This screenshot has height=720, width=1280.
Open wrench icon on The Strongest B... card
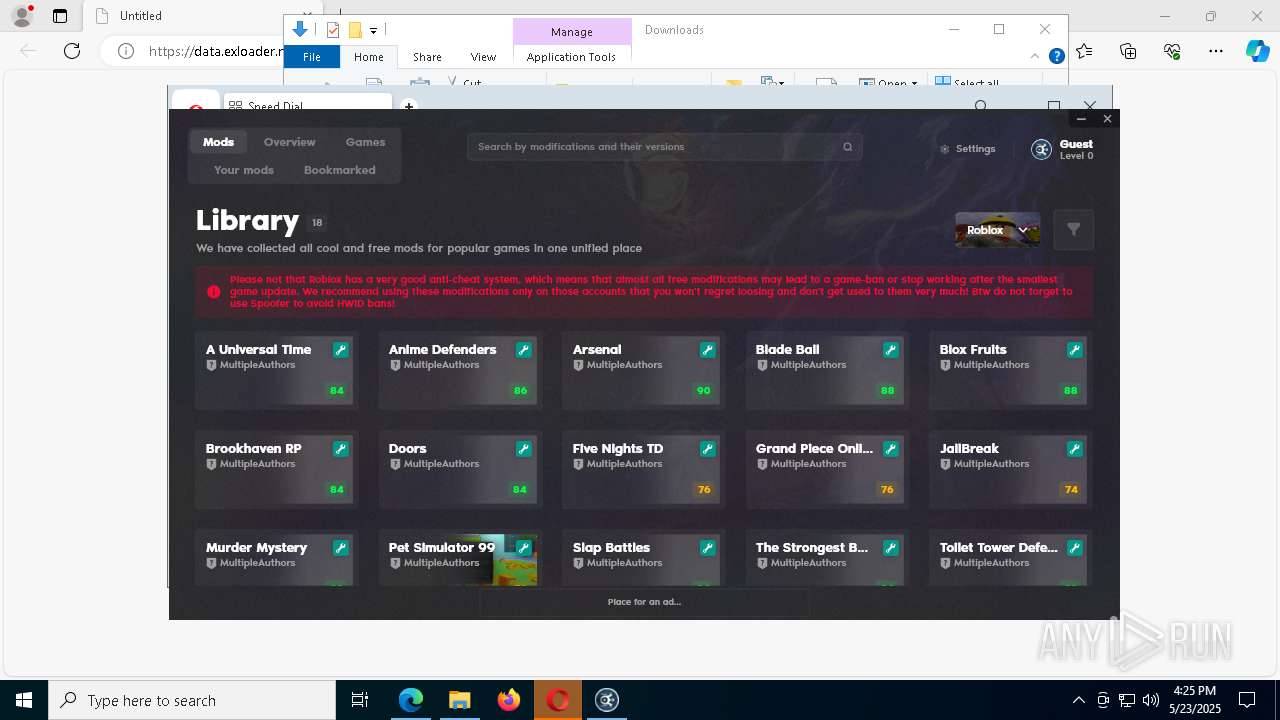click(890, 548)
